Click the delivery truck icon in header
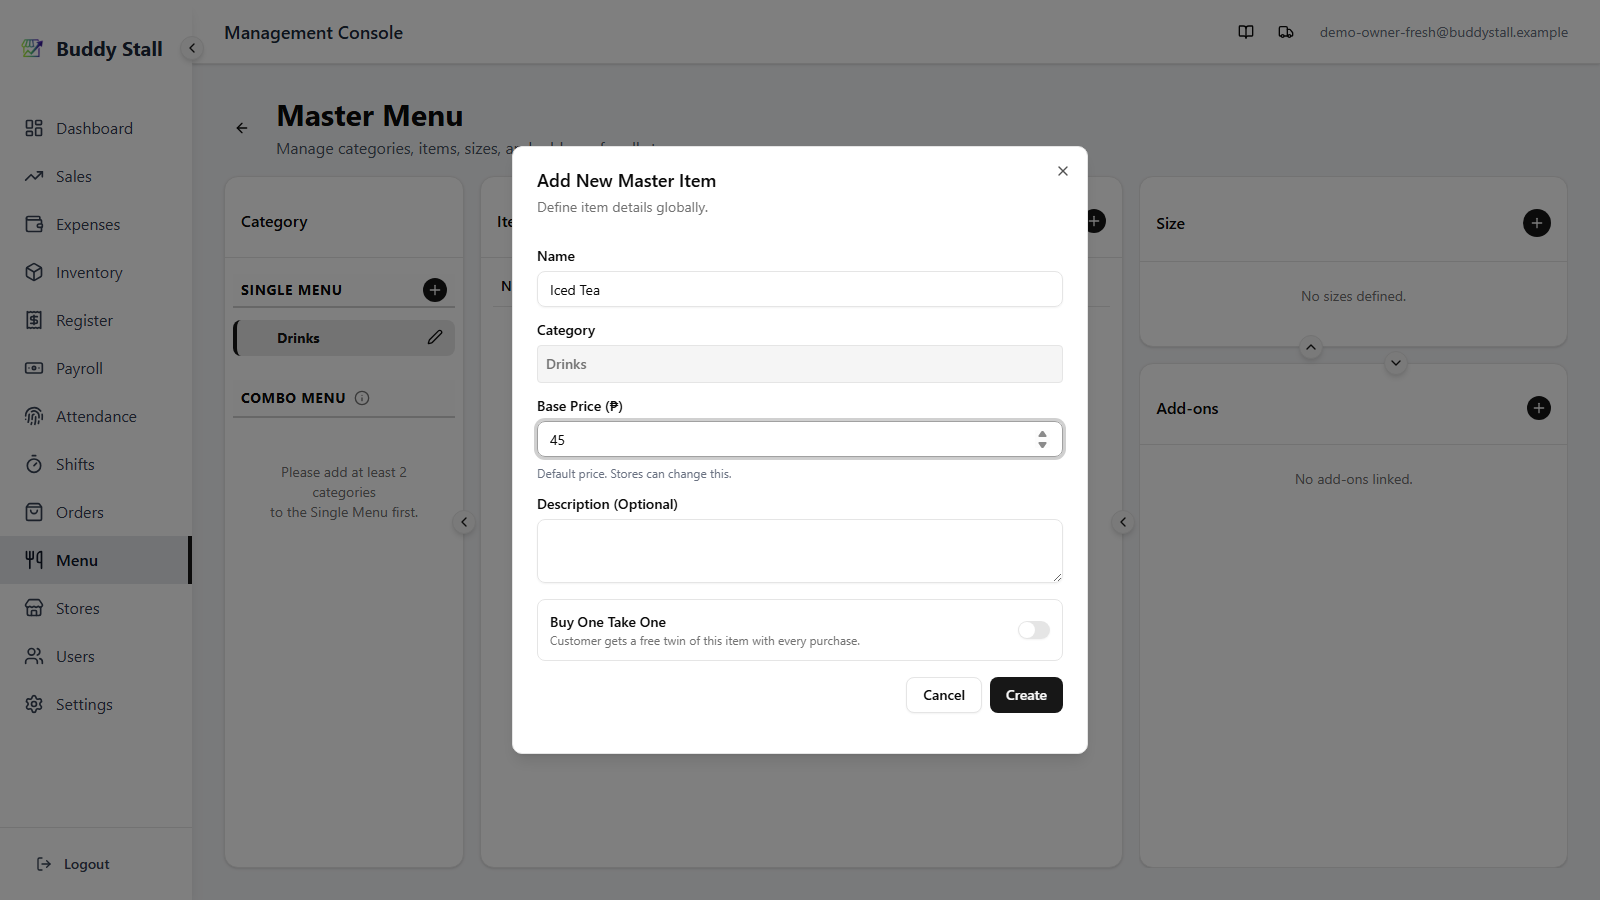Viewport: 1600px width, 900px height. coord(1286,32)
